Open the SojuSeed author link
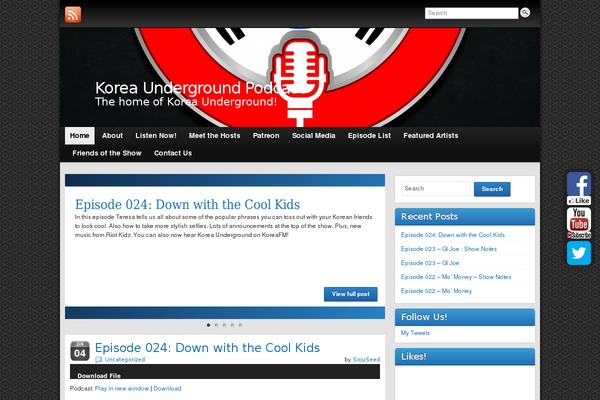This screenshot has width=600, height=400. point(366,360)
